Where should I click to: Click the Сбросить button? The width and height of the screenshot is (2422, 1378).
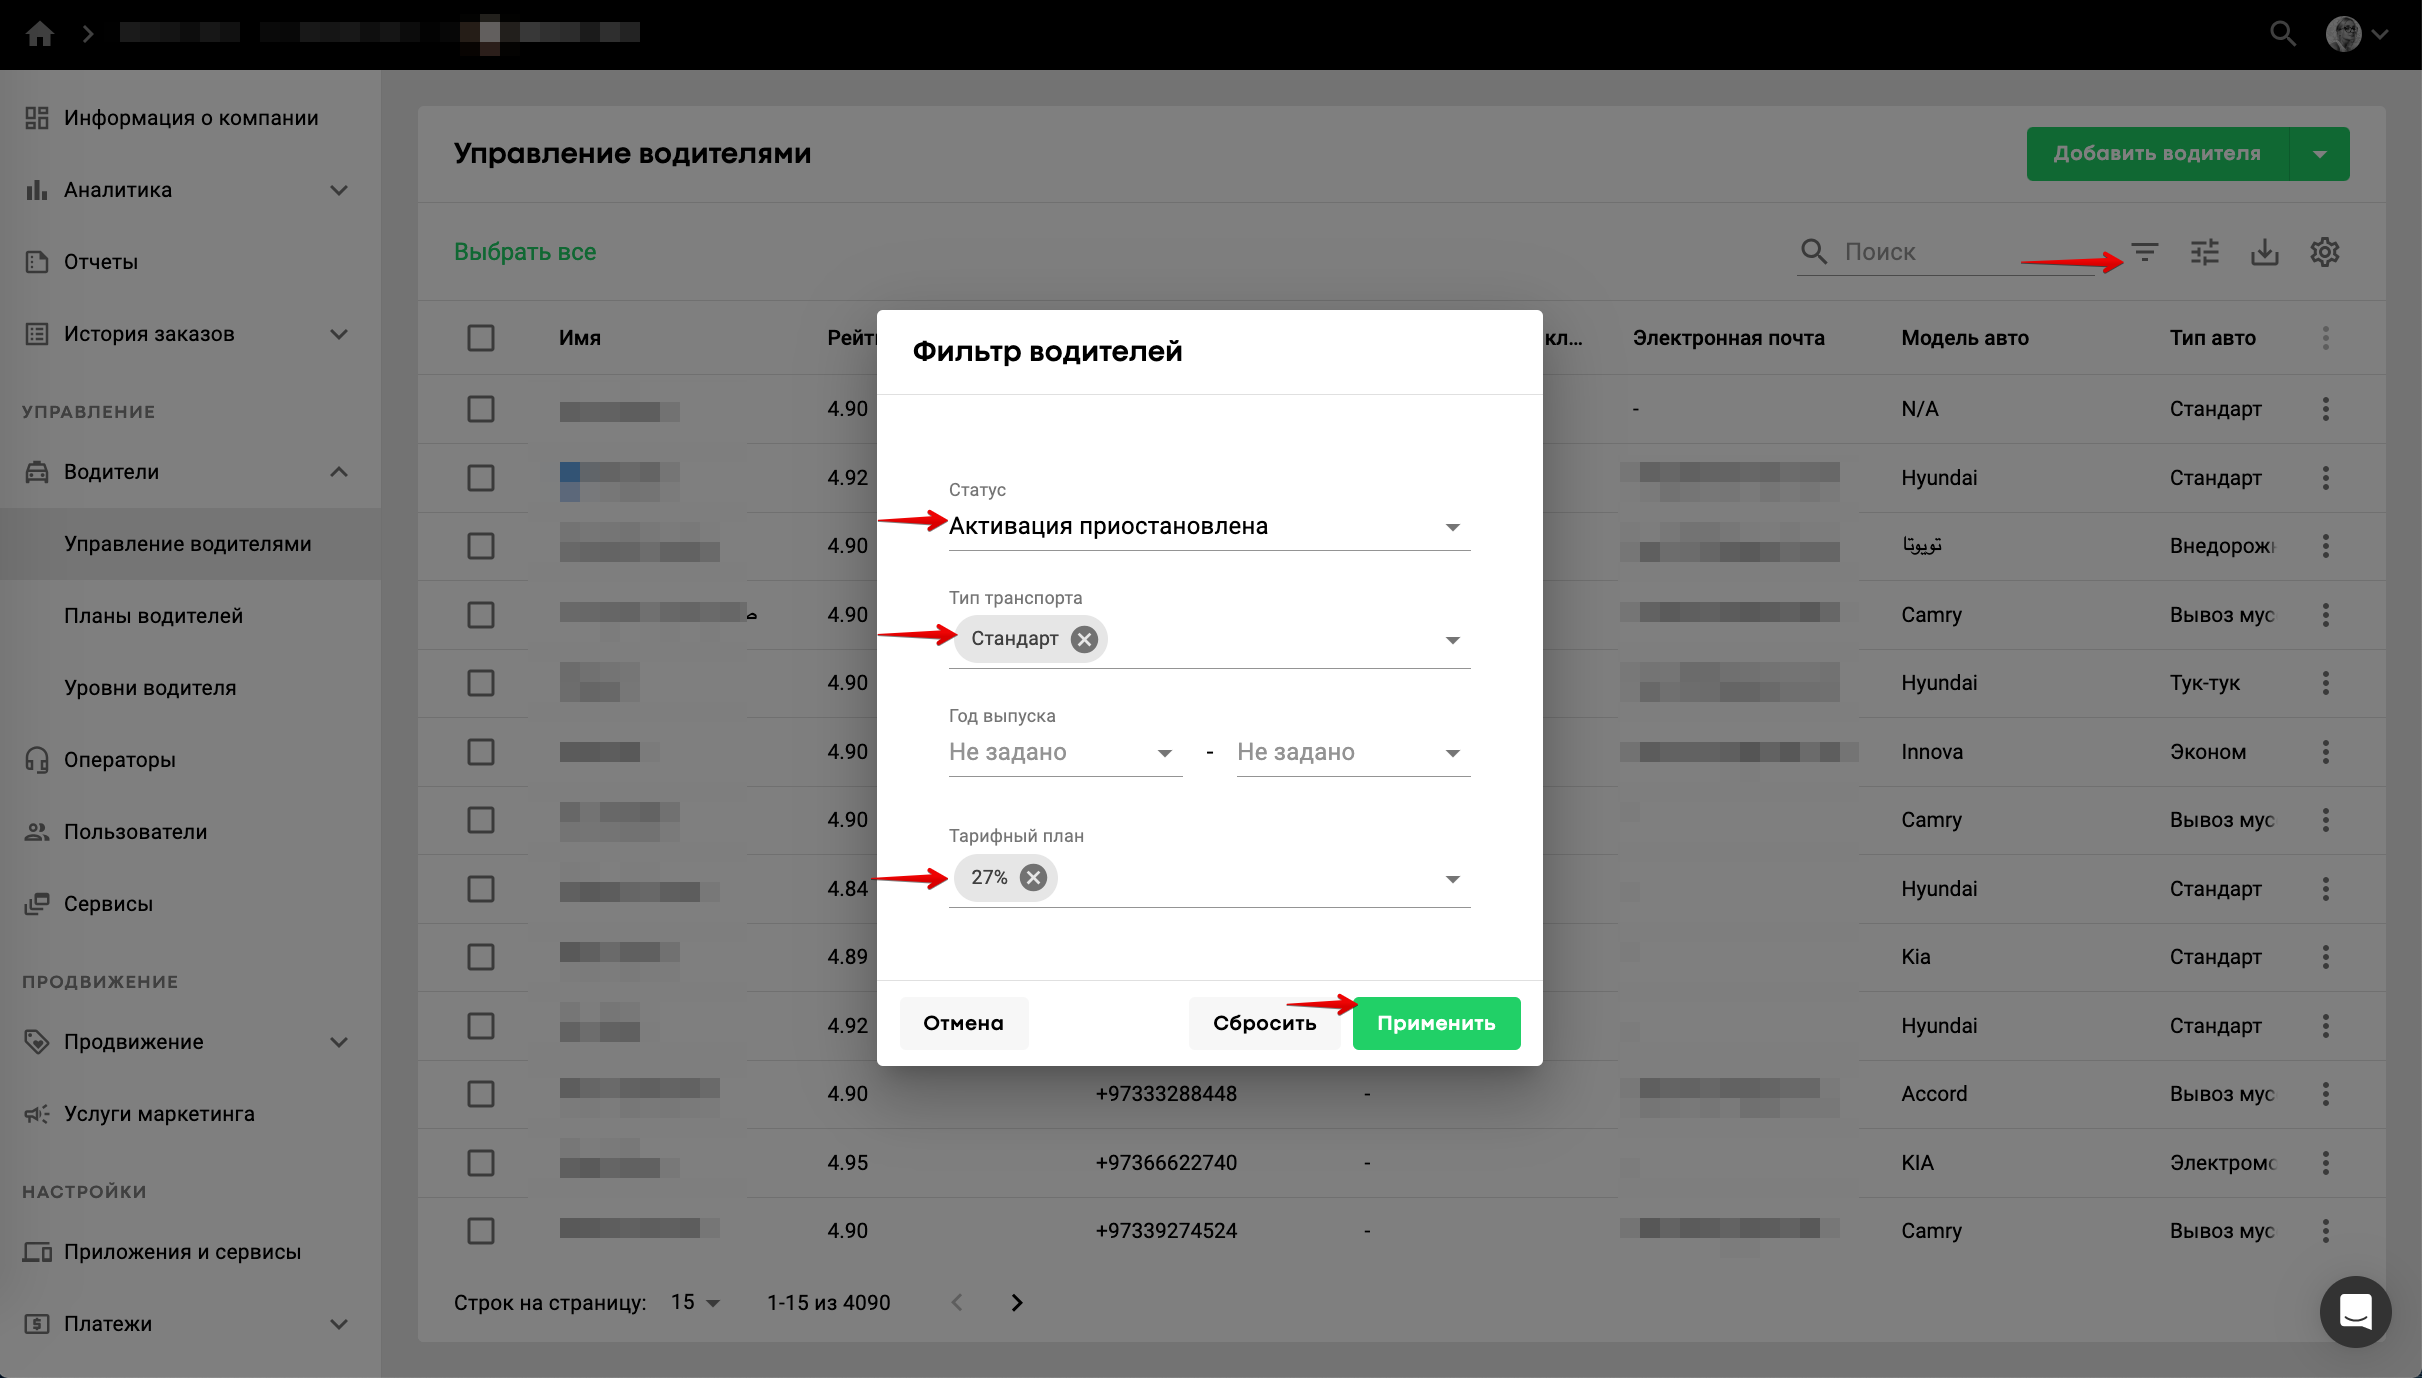click(x=1264, y=1023)
